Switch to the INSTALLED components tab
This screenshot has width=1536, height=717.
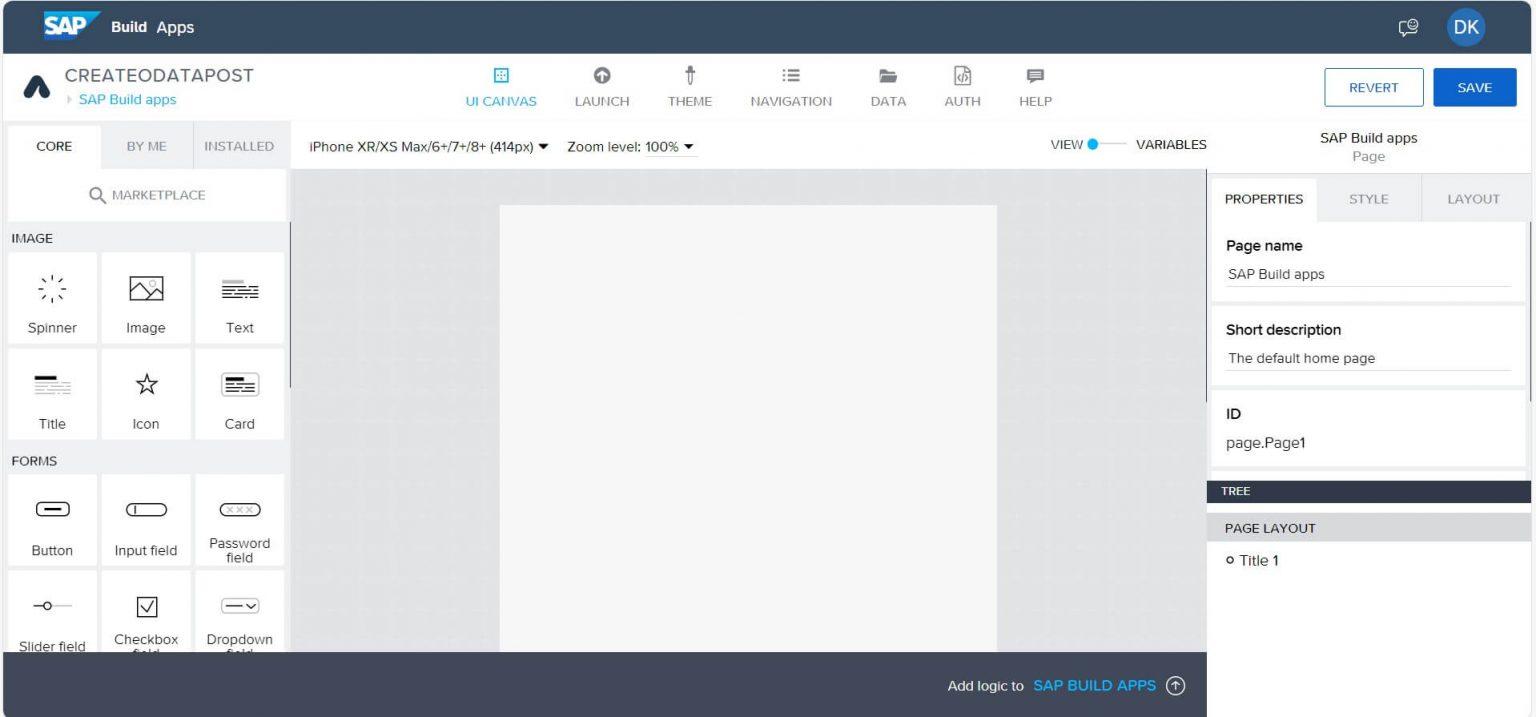(x=239, y=145)
